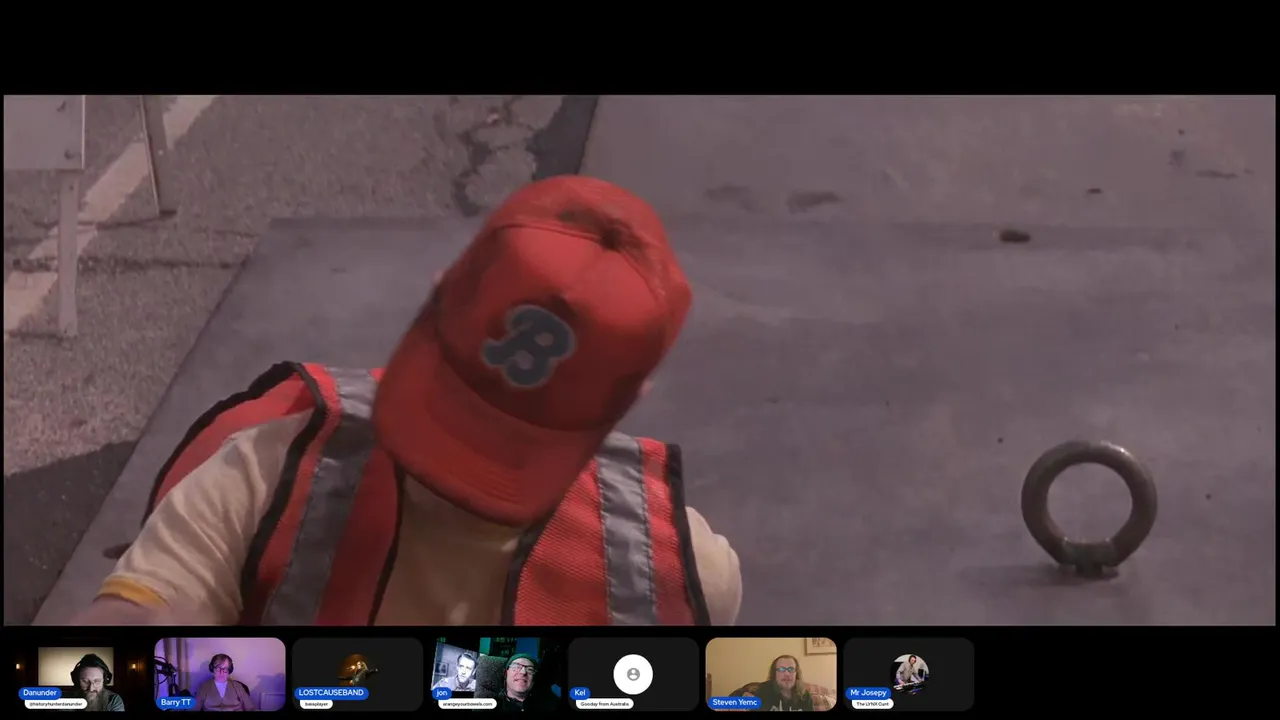The height and width of the screenshot is (720, 1280).
Task: Select jon's participant video tile
Action: pyautogui.click(x=495, y=675)
